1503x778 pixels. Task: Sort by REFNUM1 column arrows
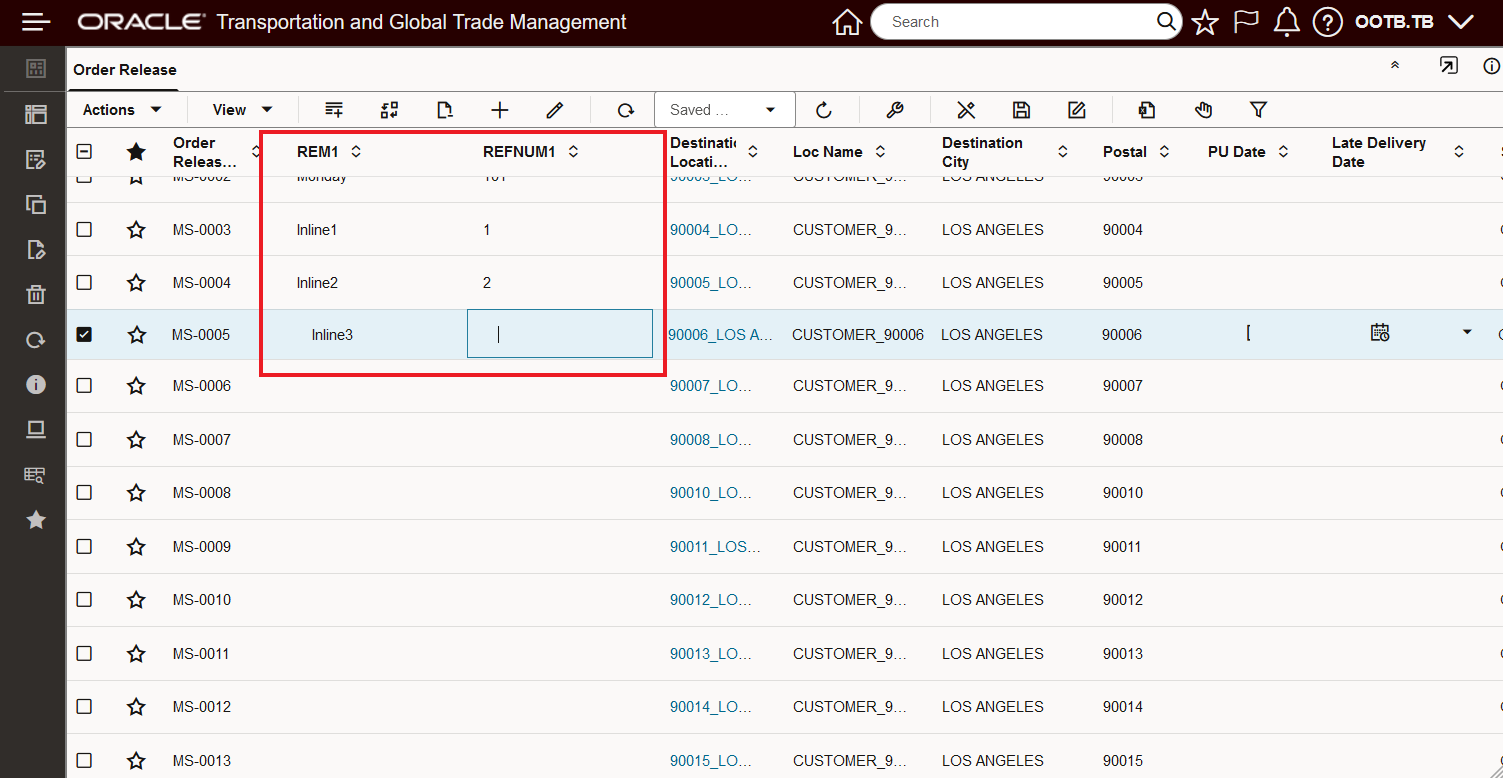tap(573, 152)
